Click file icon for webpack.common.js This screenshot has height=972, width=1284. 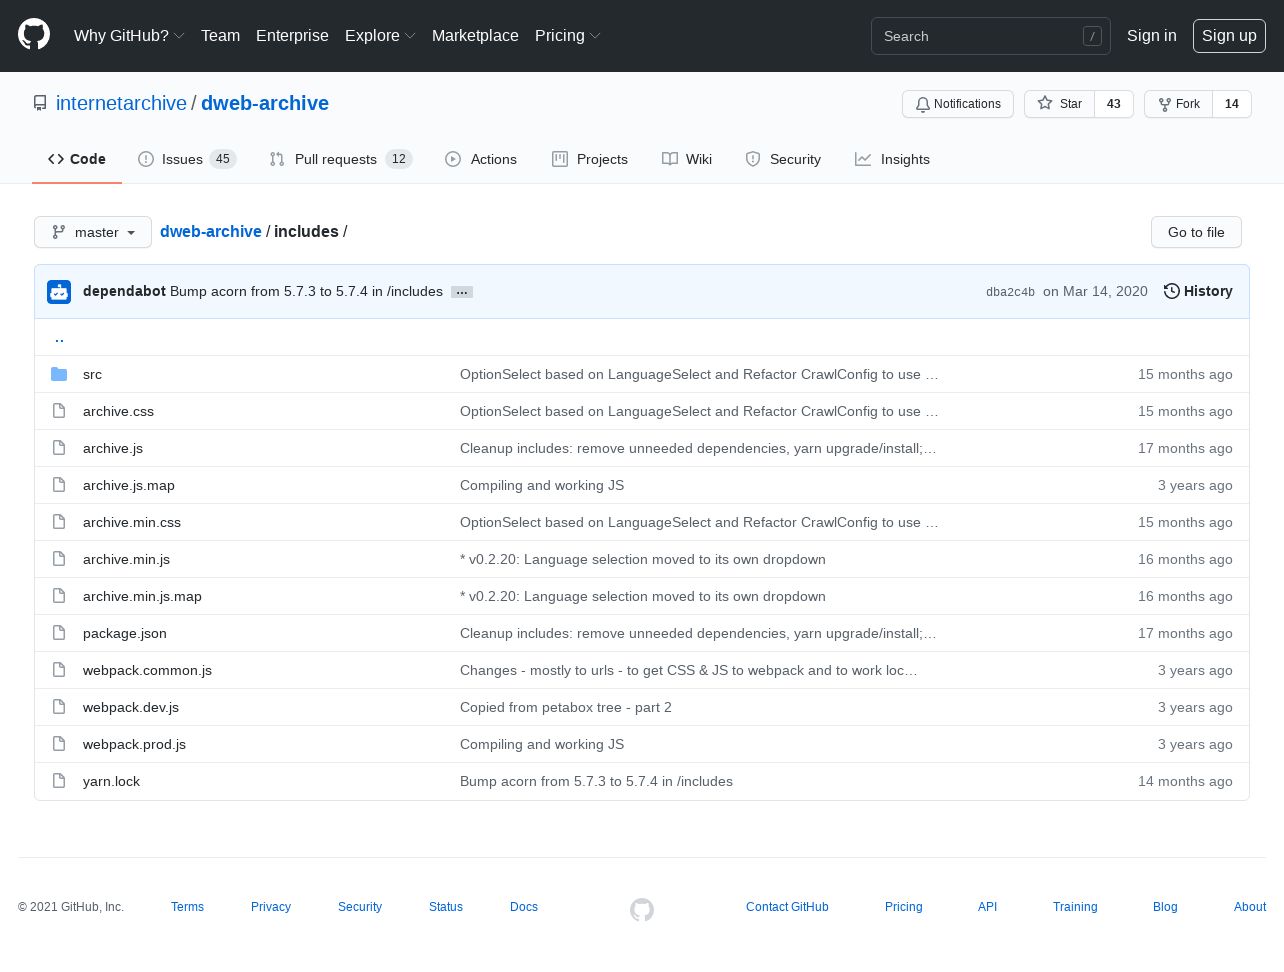point(59,670)
